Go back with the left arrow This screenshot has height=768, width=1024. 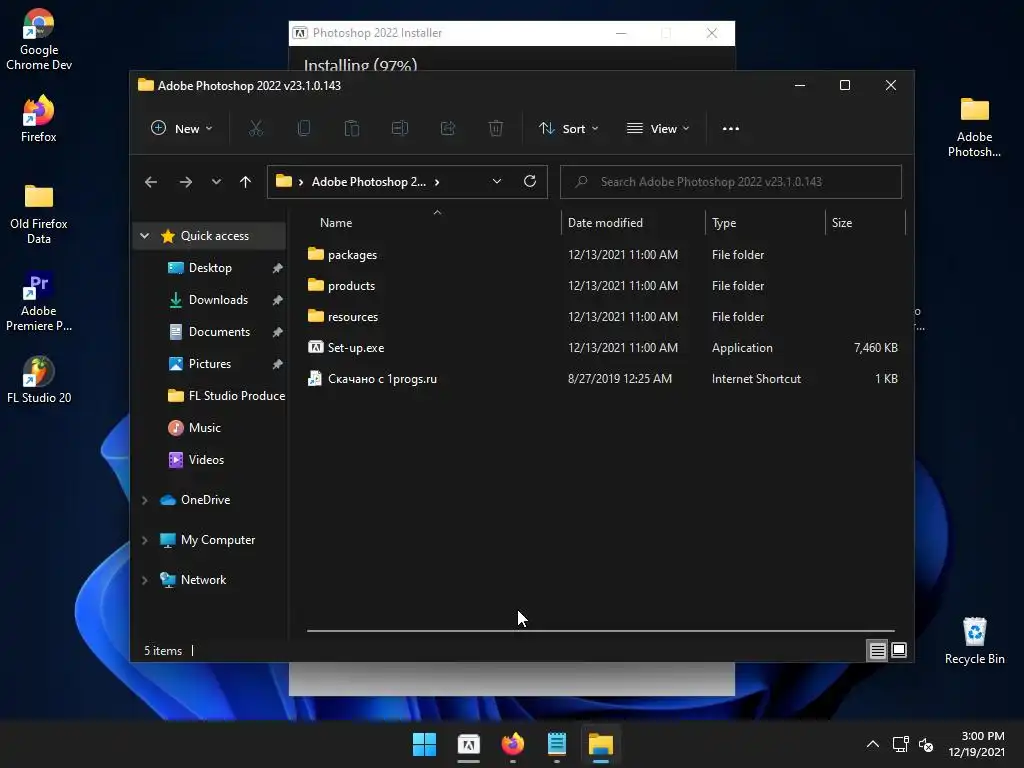coord(151,182)
